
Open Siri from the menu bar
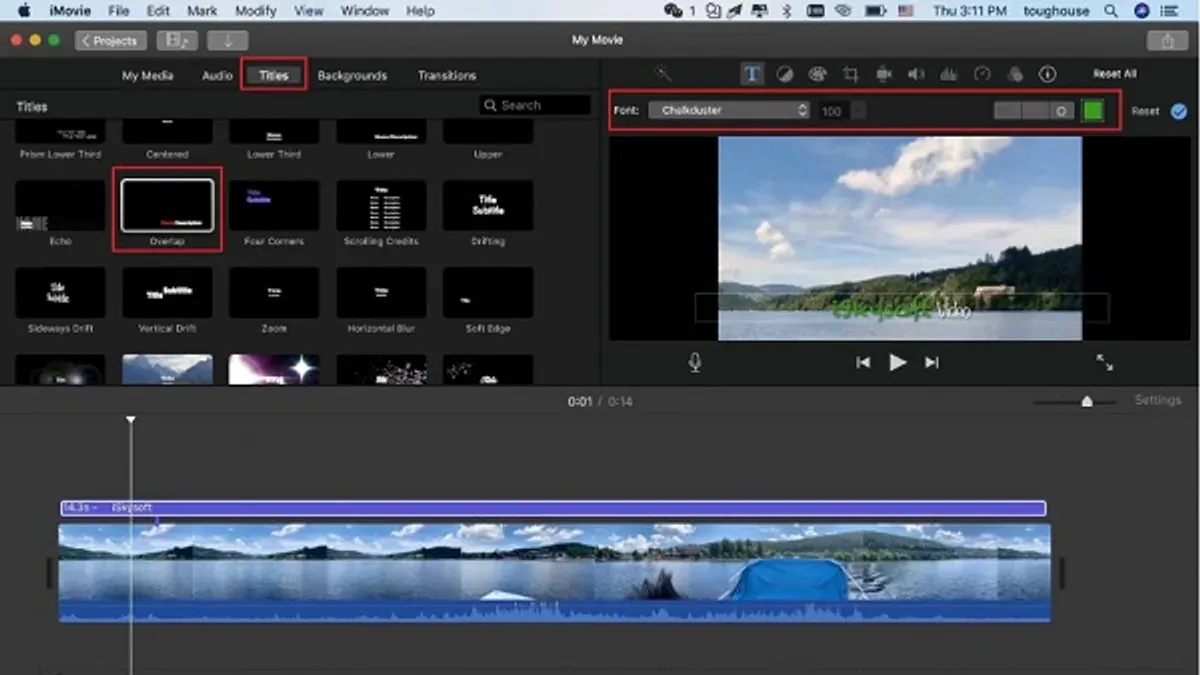pyautogui.click(x=1142, y=11)
